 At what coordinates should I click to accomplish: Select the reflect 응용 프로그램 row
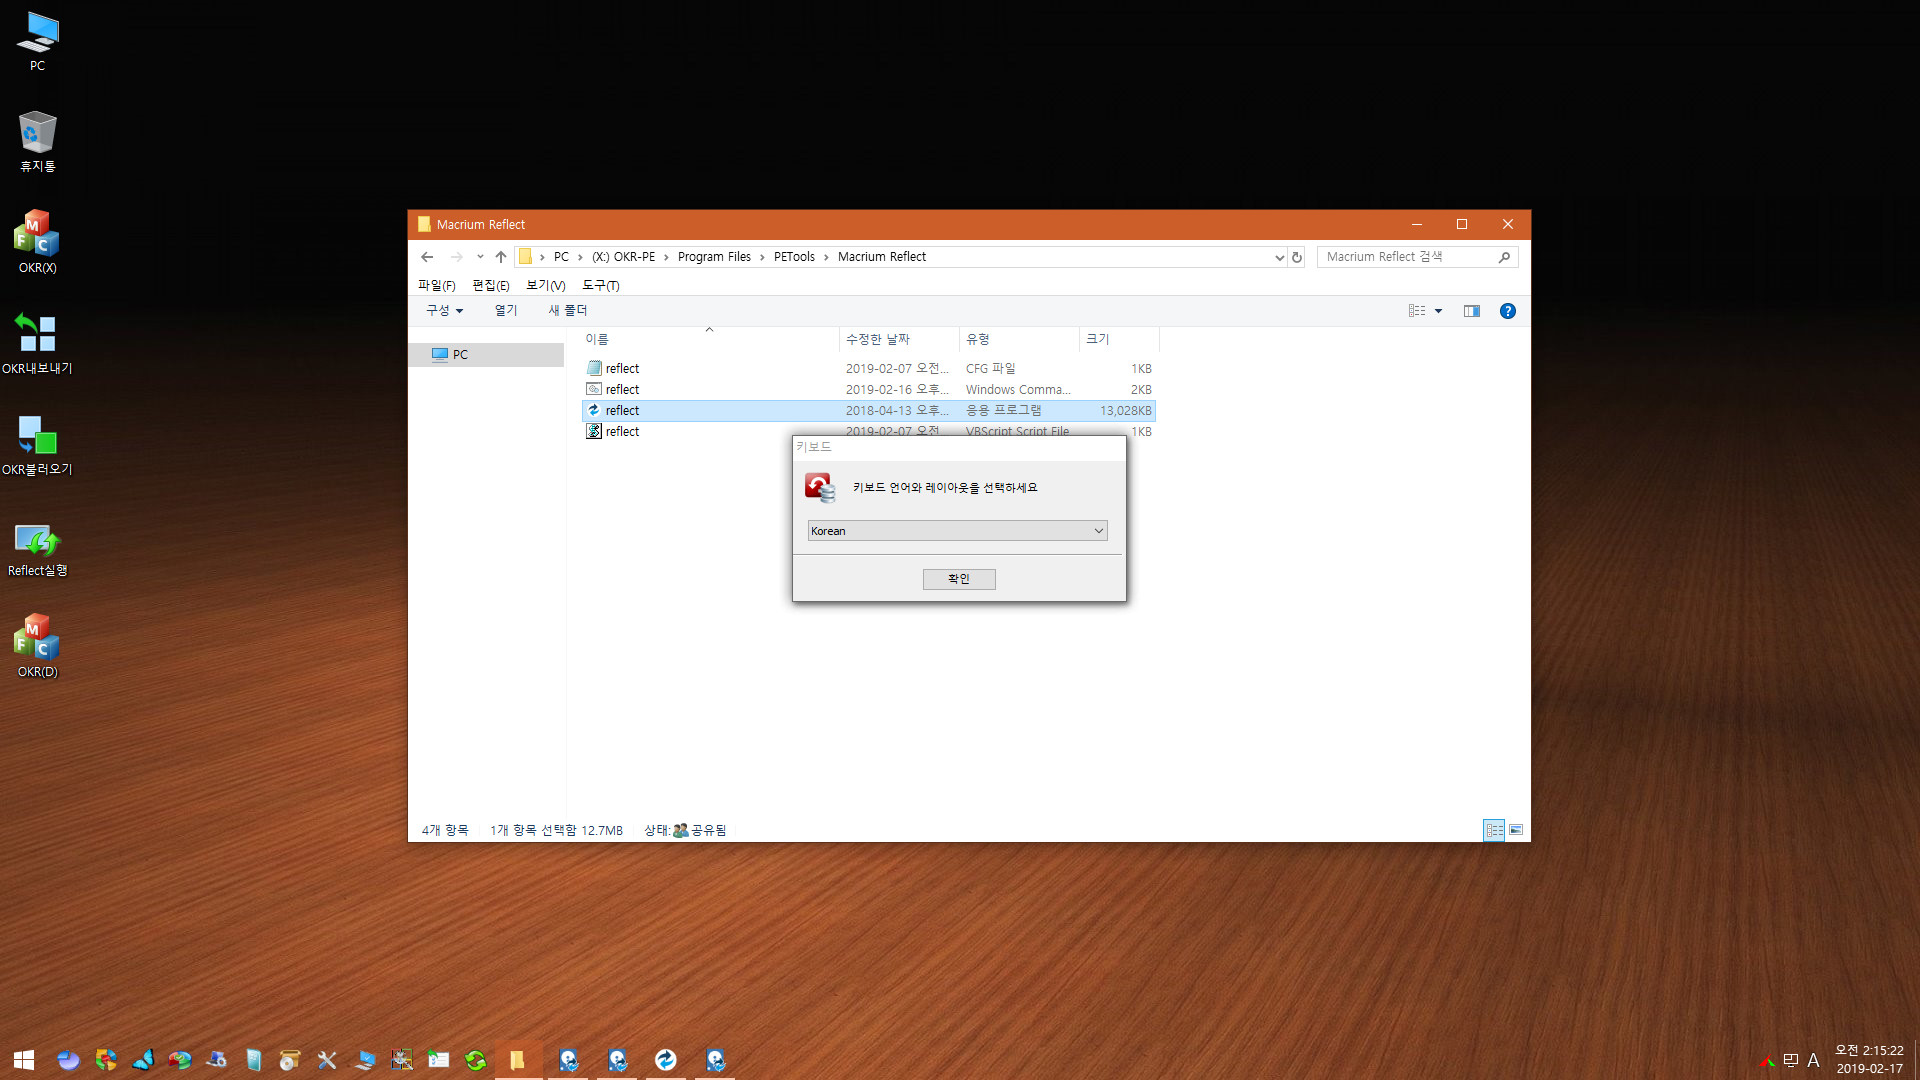pos(868,411)
